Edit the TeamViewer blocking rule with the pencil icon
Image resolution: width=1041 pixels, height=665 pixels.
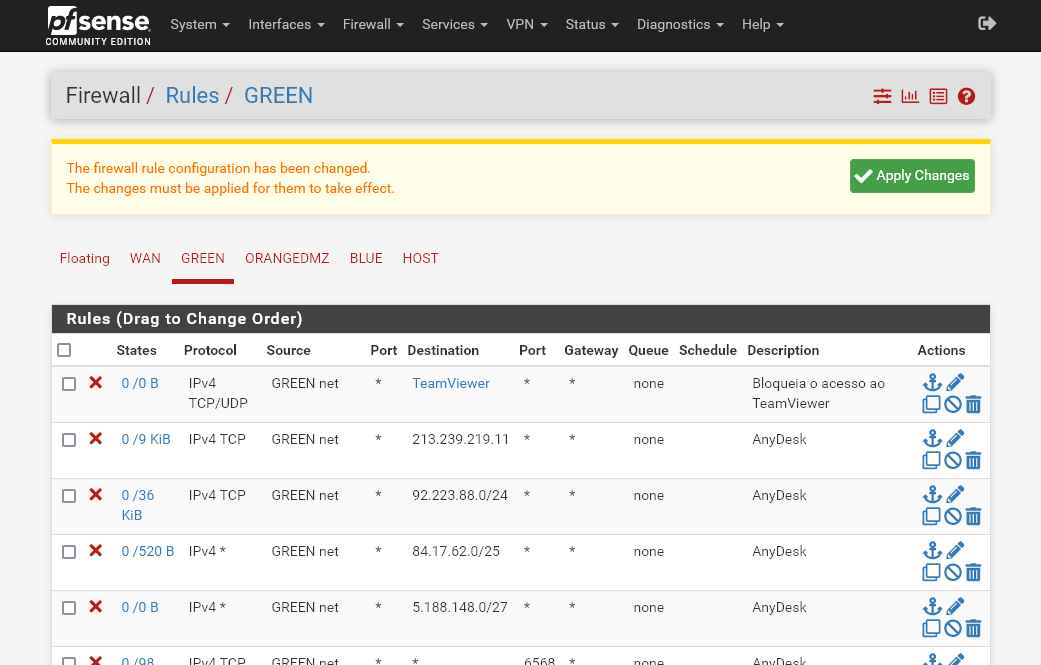click(x=954, y=381)
